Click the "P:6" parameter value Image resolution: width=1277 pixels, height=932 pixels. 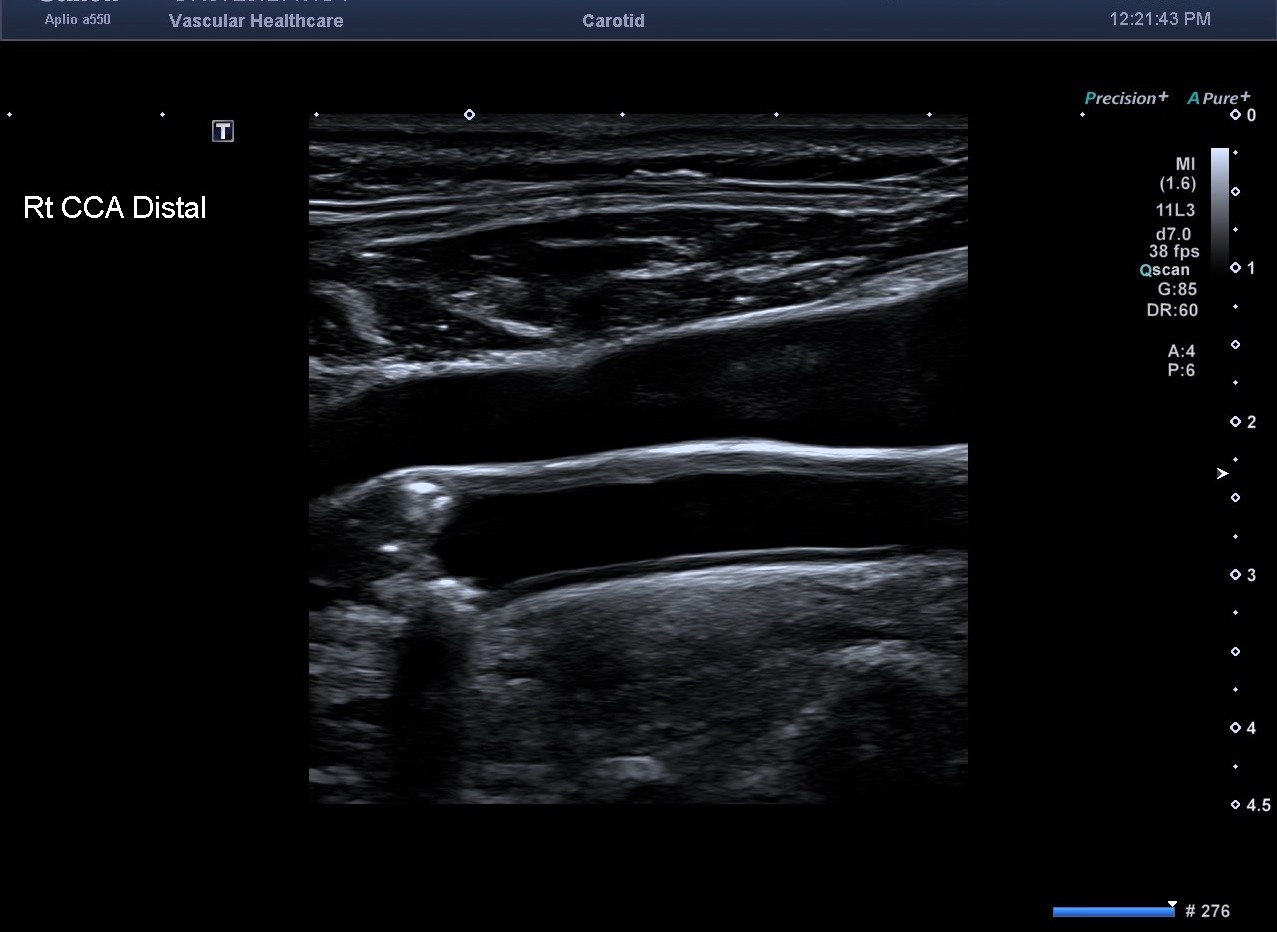[x=1181, y=370]
